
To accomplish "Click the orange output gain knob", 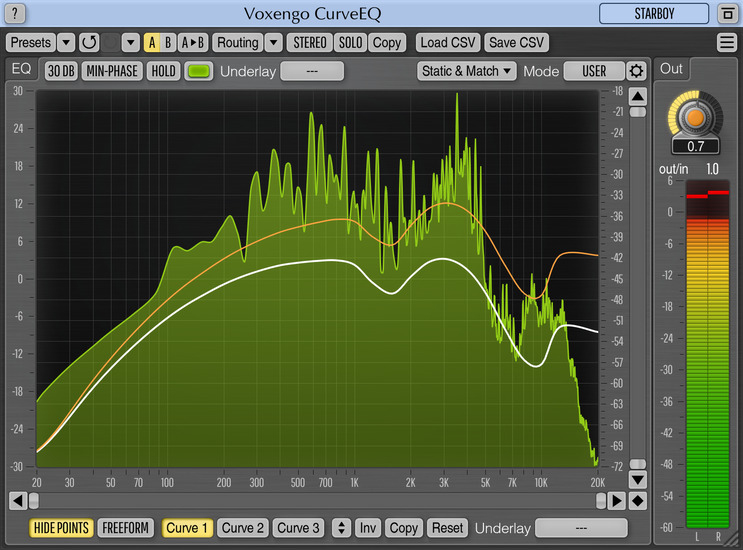I will pos(695,117).
